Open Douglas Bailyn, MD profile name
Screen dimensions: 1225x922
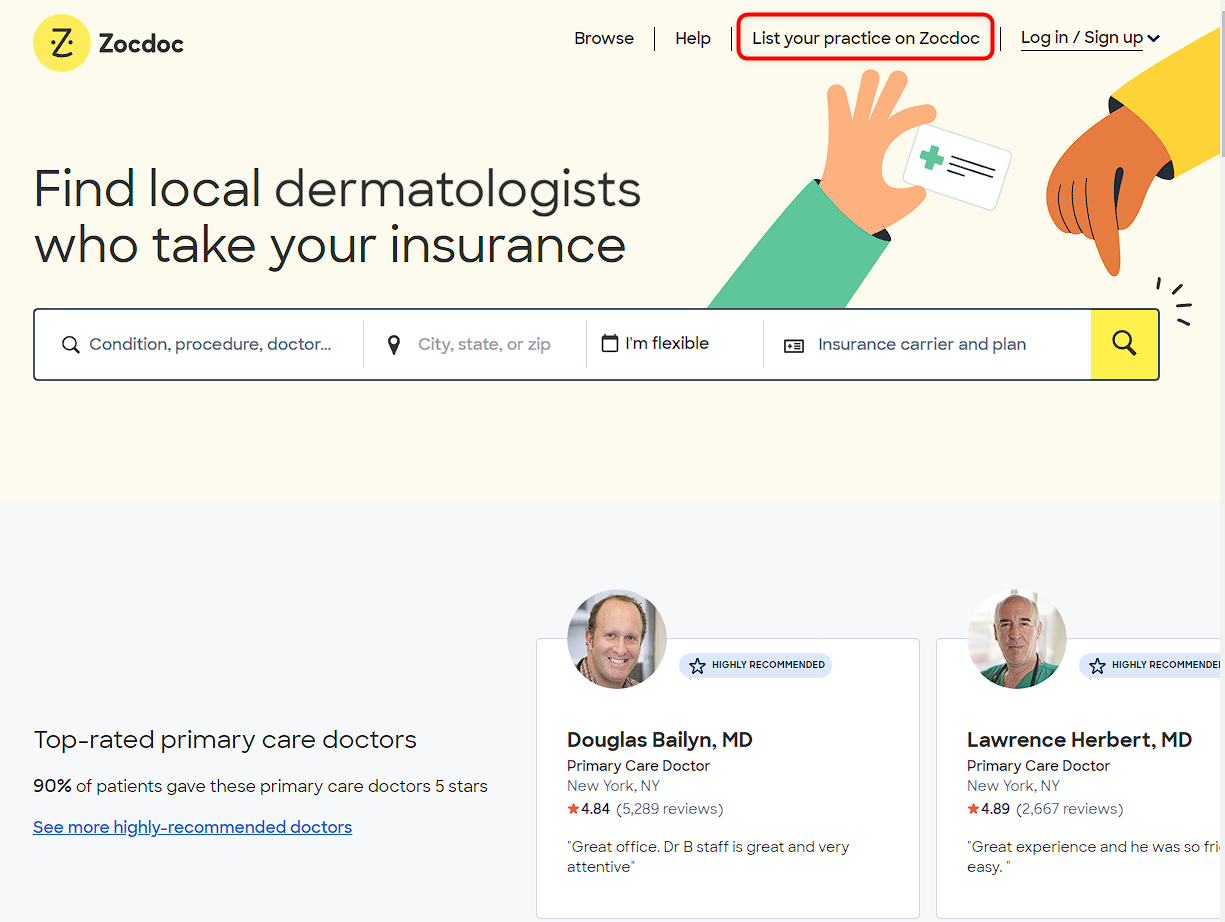pyautogui.click(x=660, y=740)
